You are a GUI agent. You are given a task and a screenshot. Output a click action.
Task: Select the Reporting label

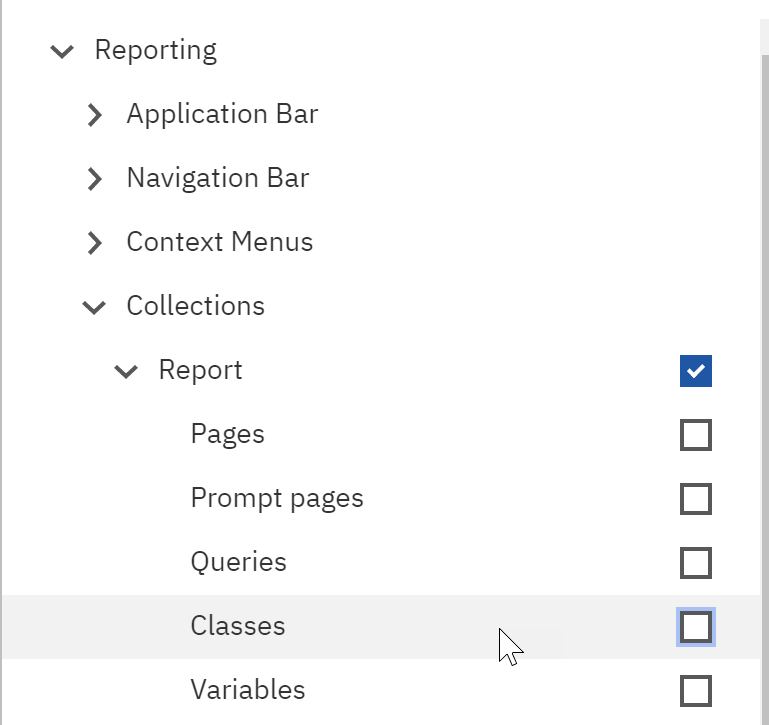tap(155, 51)
